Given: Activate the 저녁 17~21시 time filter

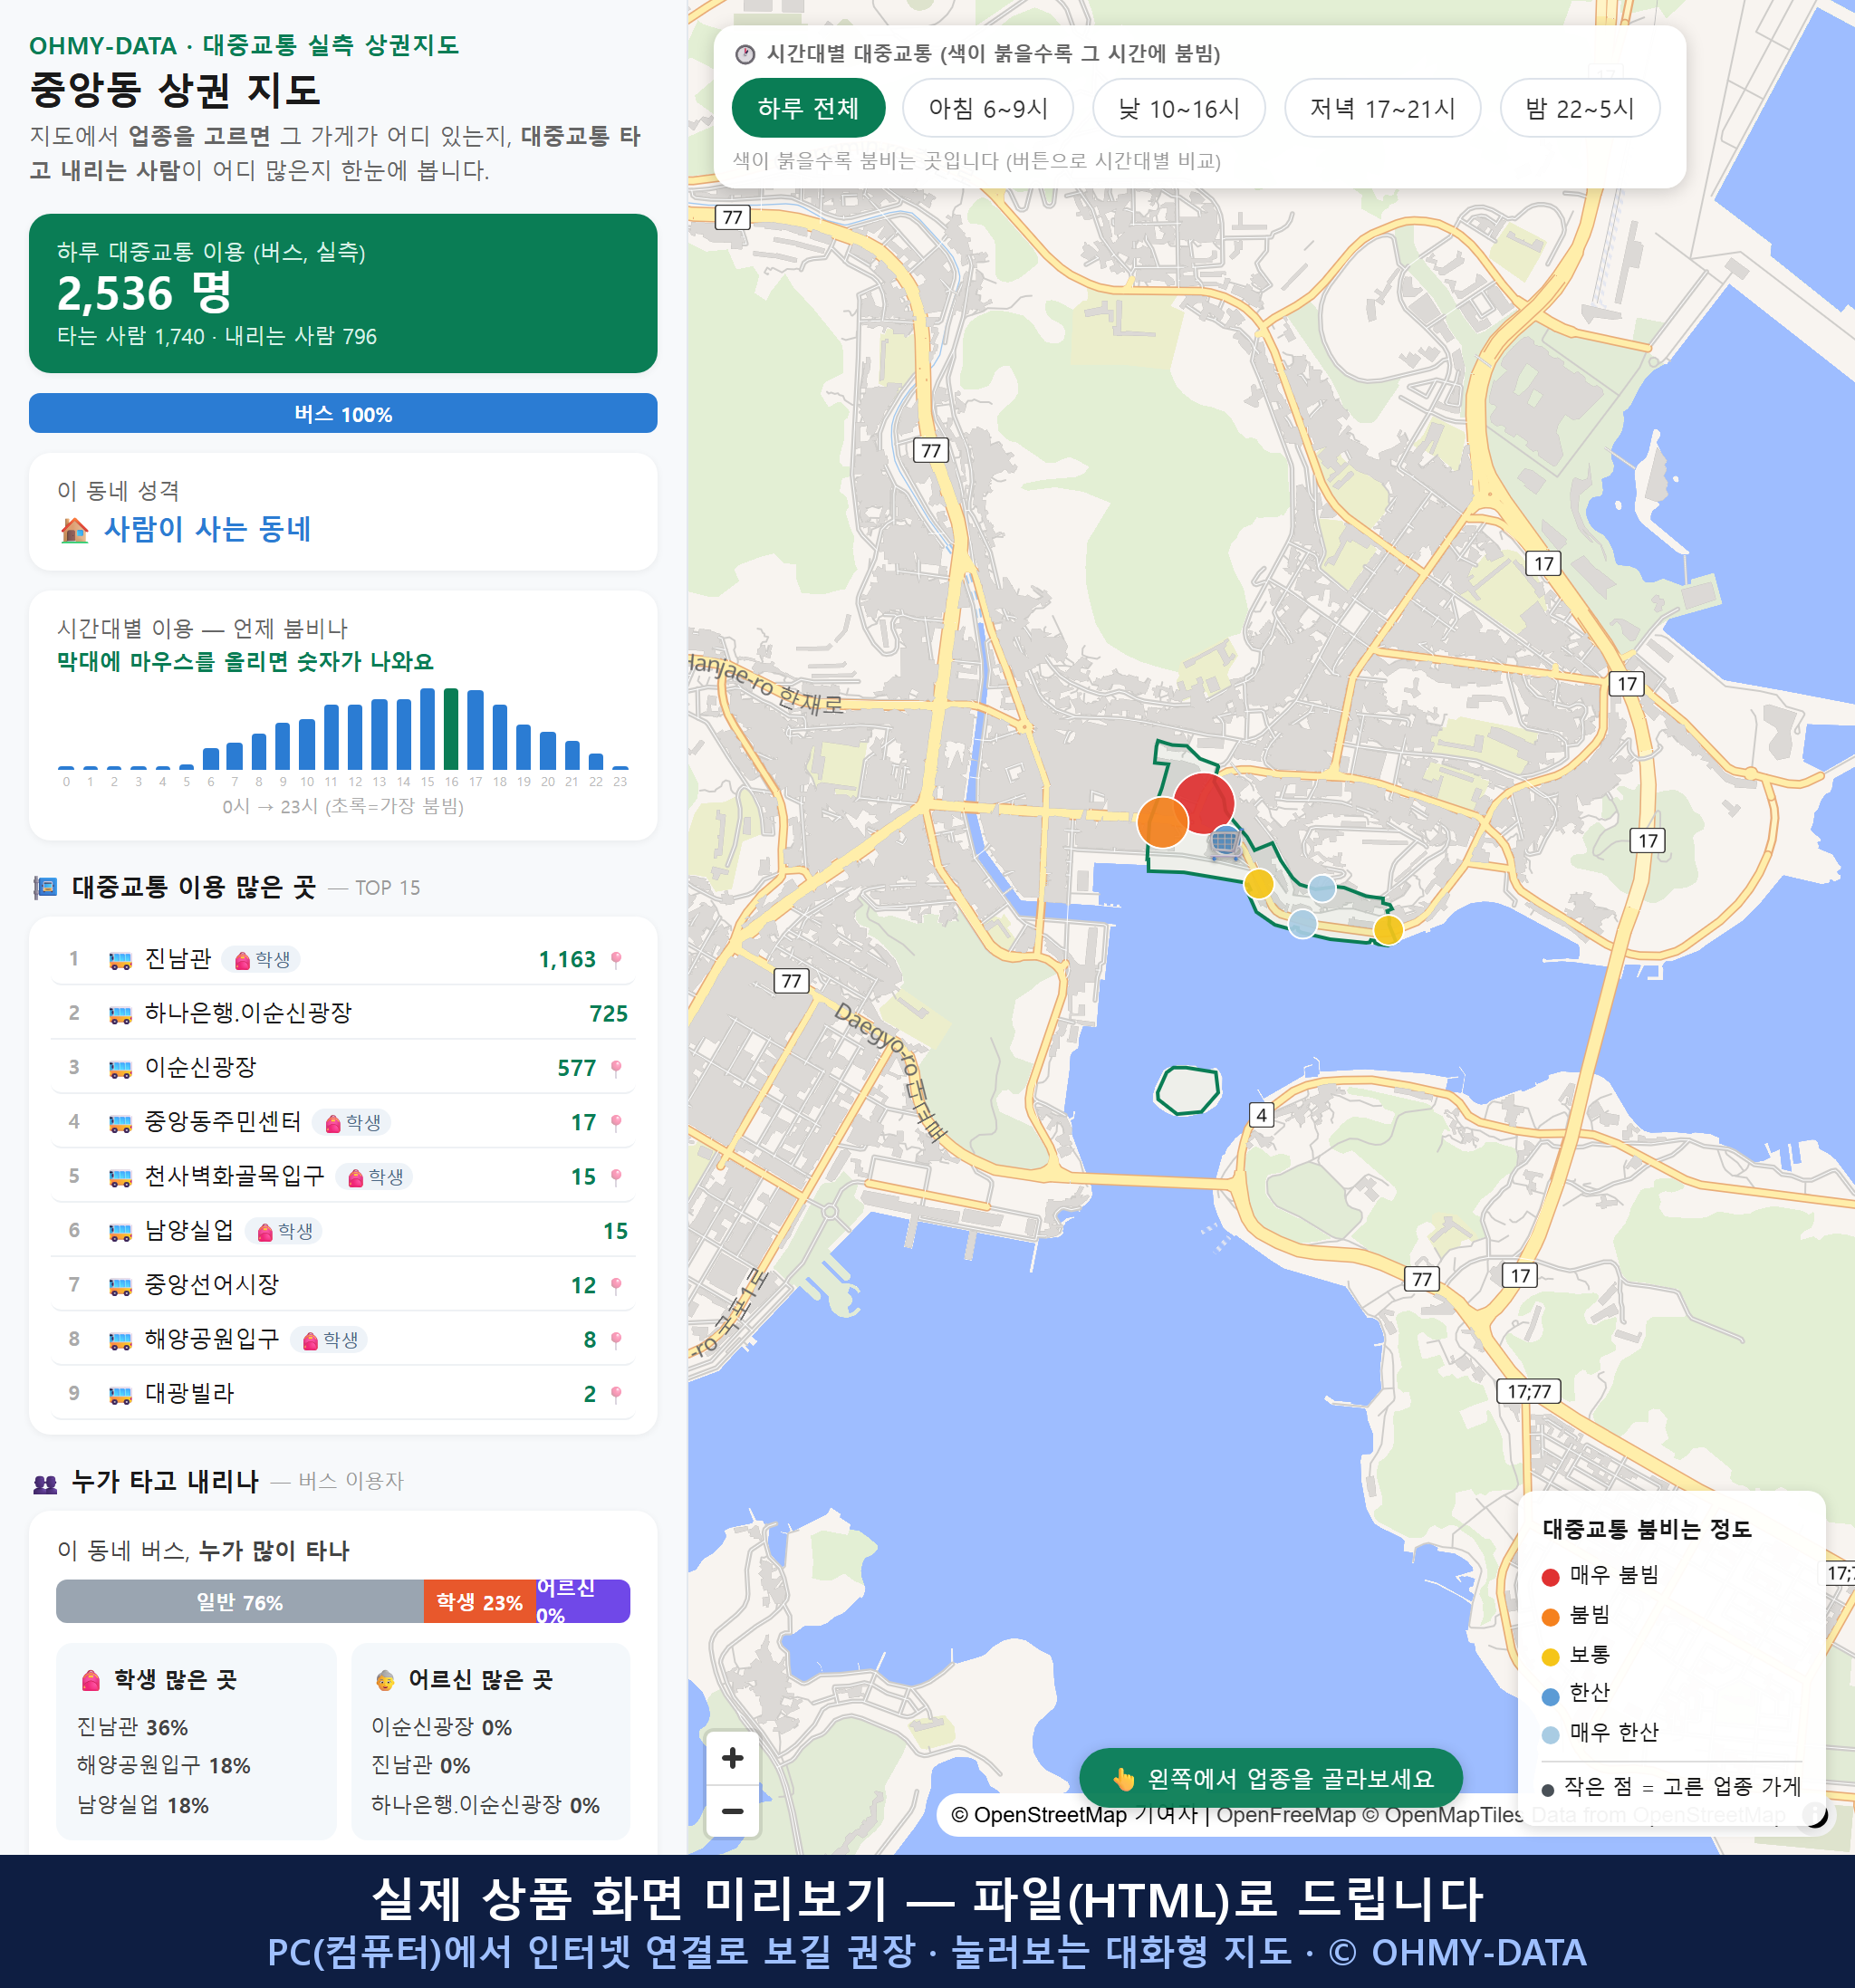Looking at the screenshot, I should point(1382,108).
